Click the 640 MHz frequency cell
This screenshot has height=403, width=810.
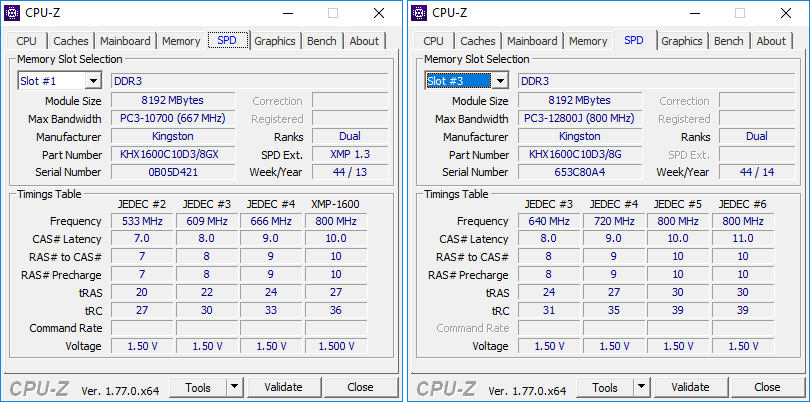coord(549,221)
